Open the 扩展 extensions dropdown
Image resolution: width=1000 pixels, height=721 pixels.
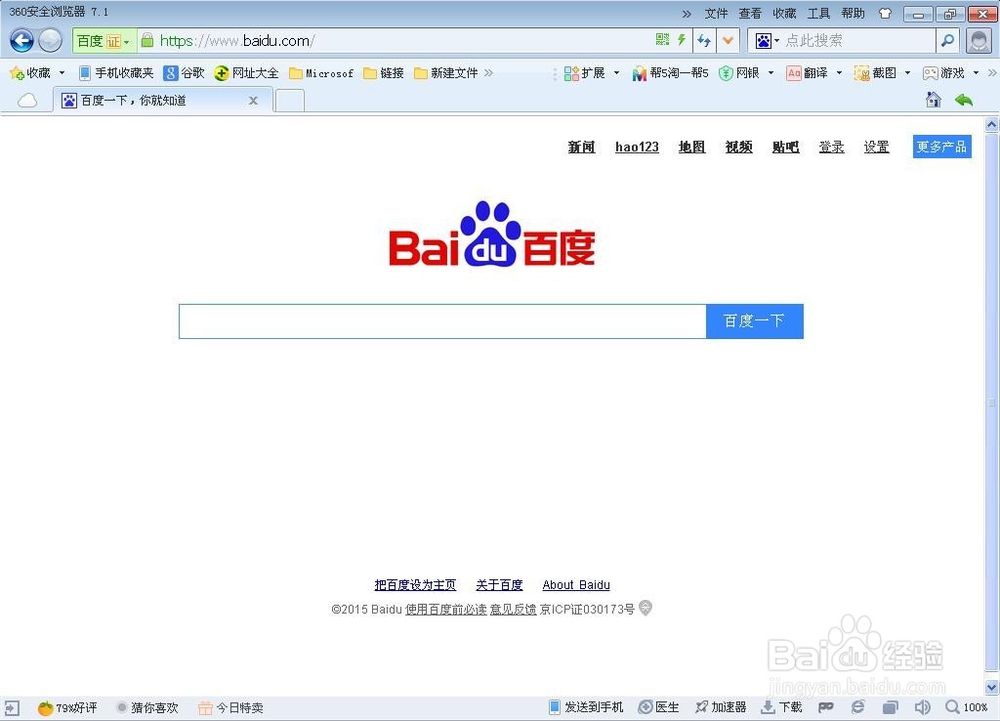[x=592, y=73]
